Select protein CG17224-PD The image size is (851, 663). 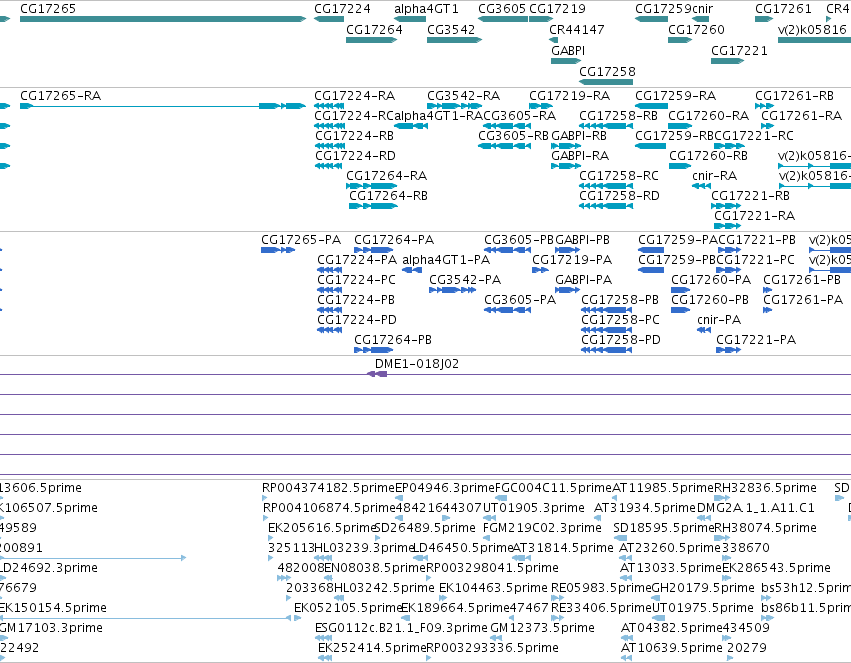pos(329,329)
